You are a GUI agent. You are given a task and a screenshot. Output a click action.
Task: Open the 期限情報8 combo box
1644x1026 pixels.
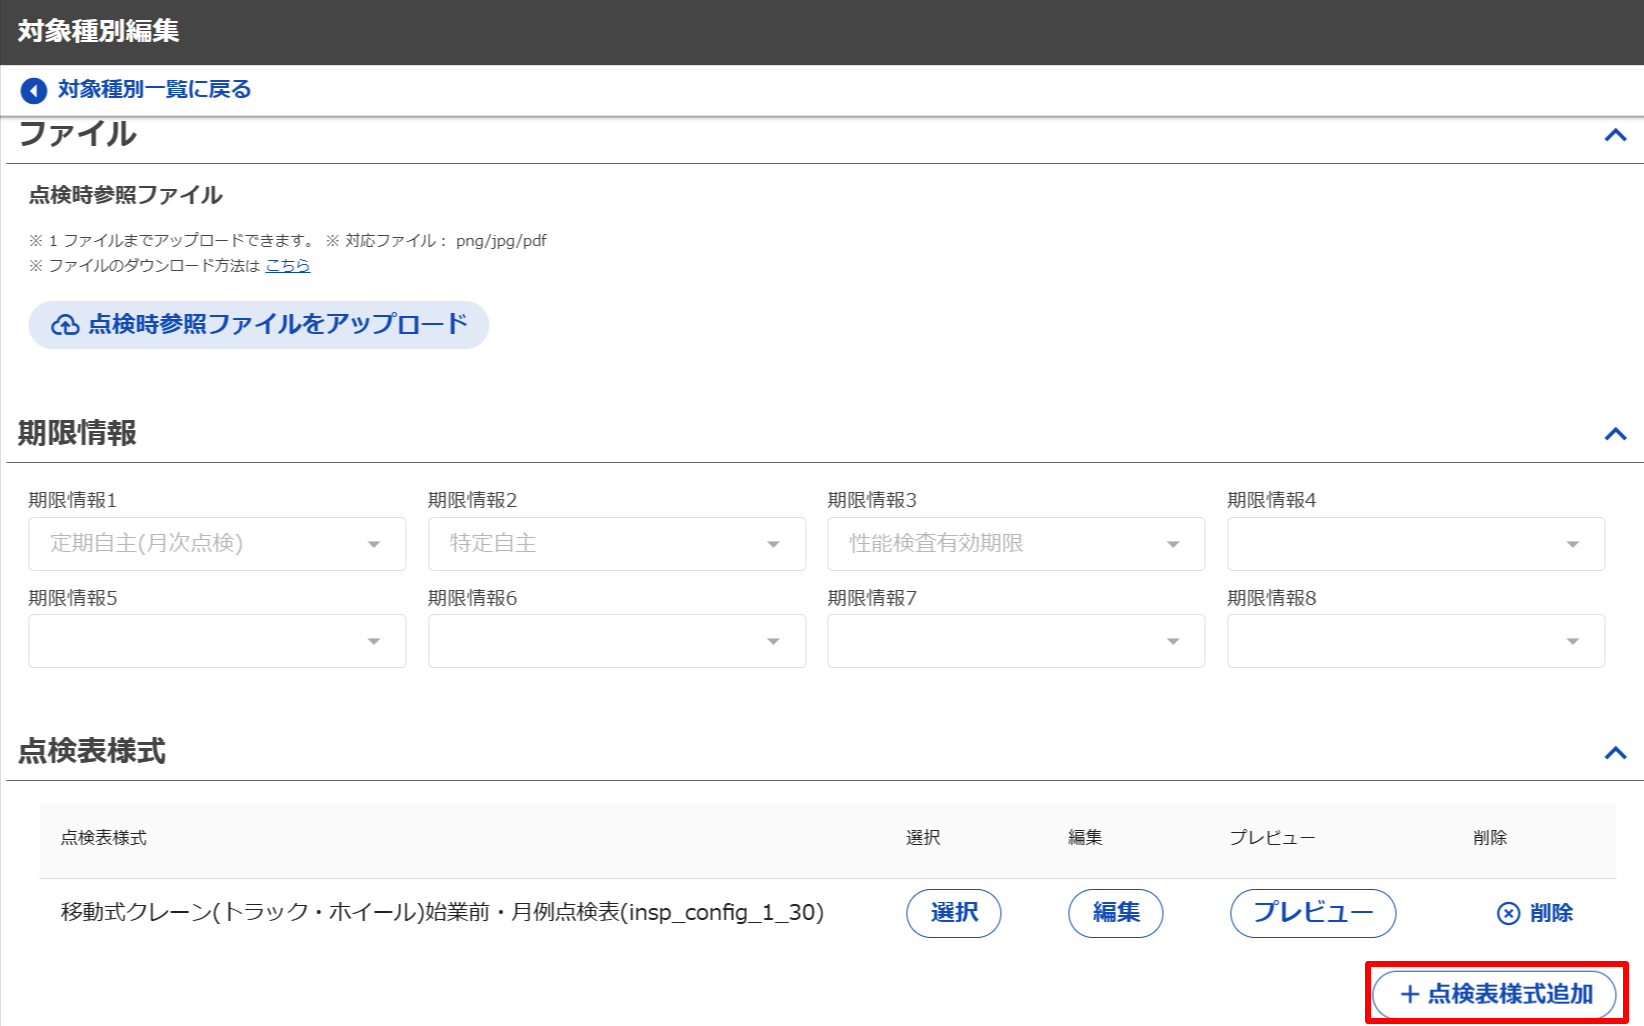[1415, 641]
